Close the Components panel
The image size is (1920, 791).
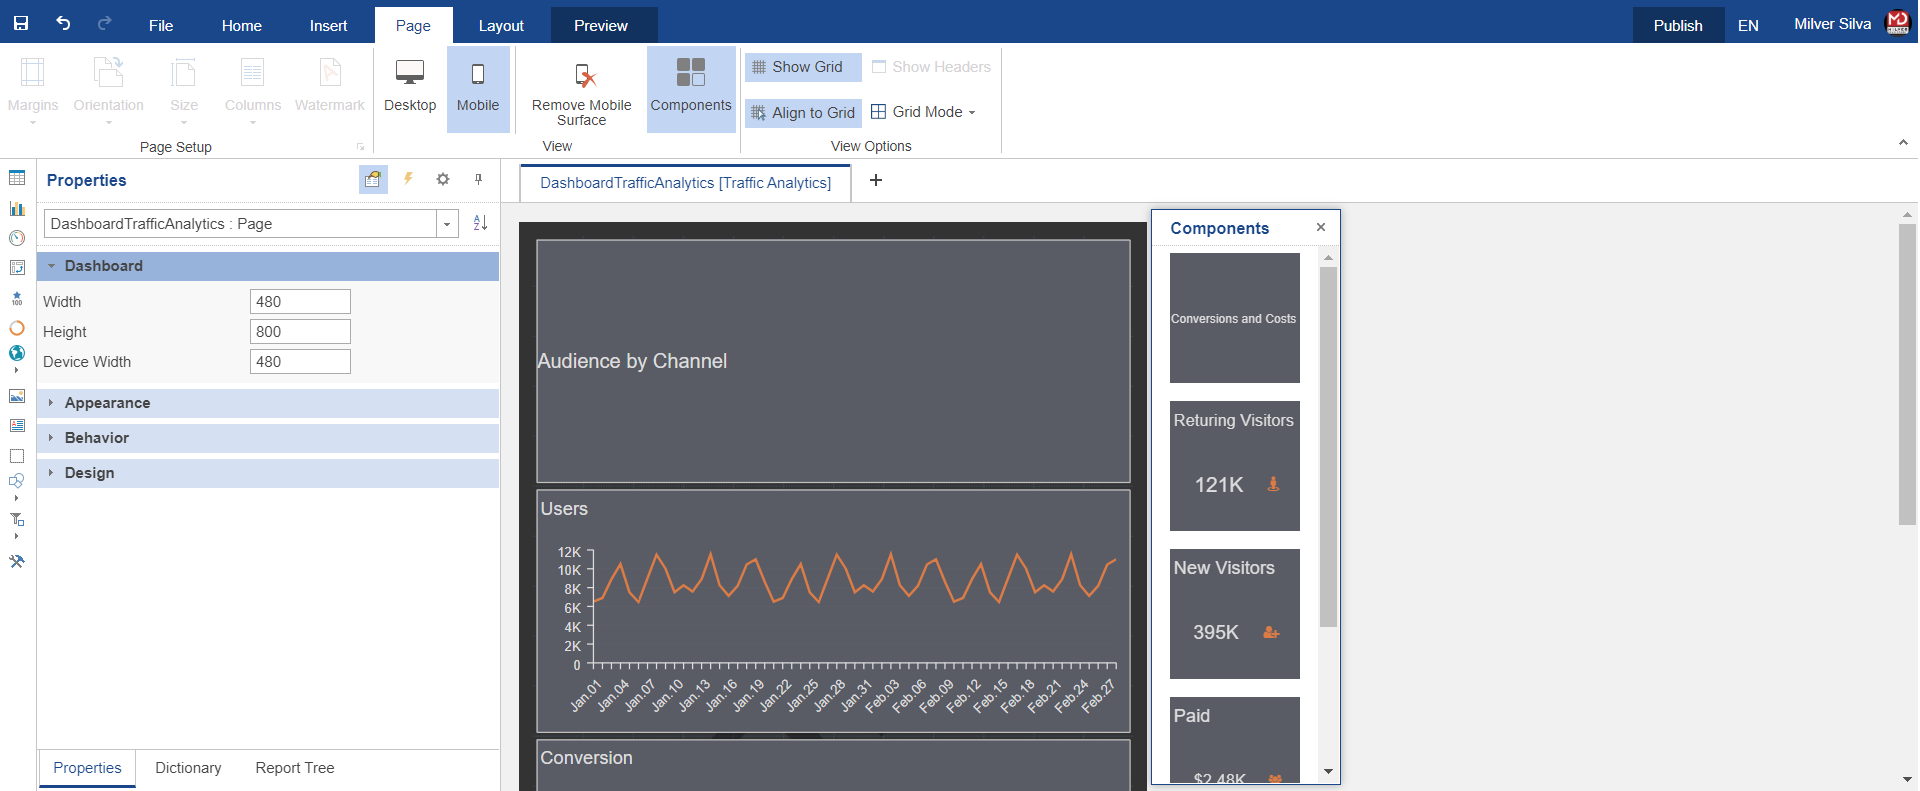pyautogui.click(x=1321, y=227)
